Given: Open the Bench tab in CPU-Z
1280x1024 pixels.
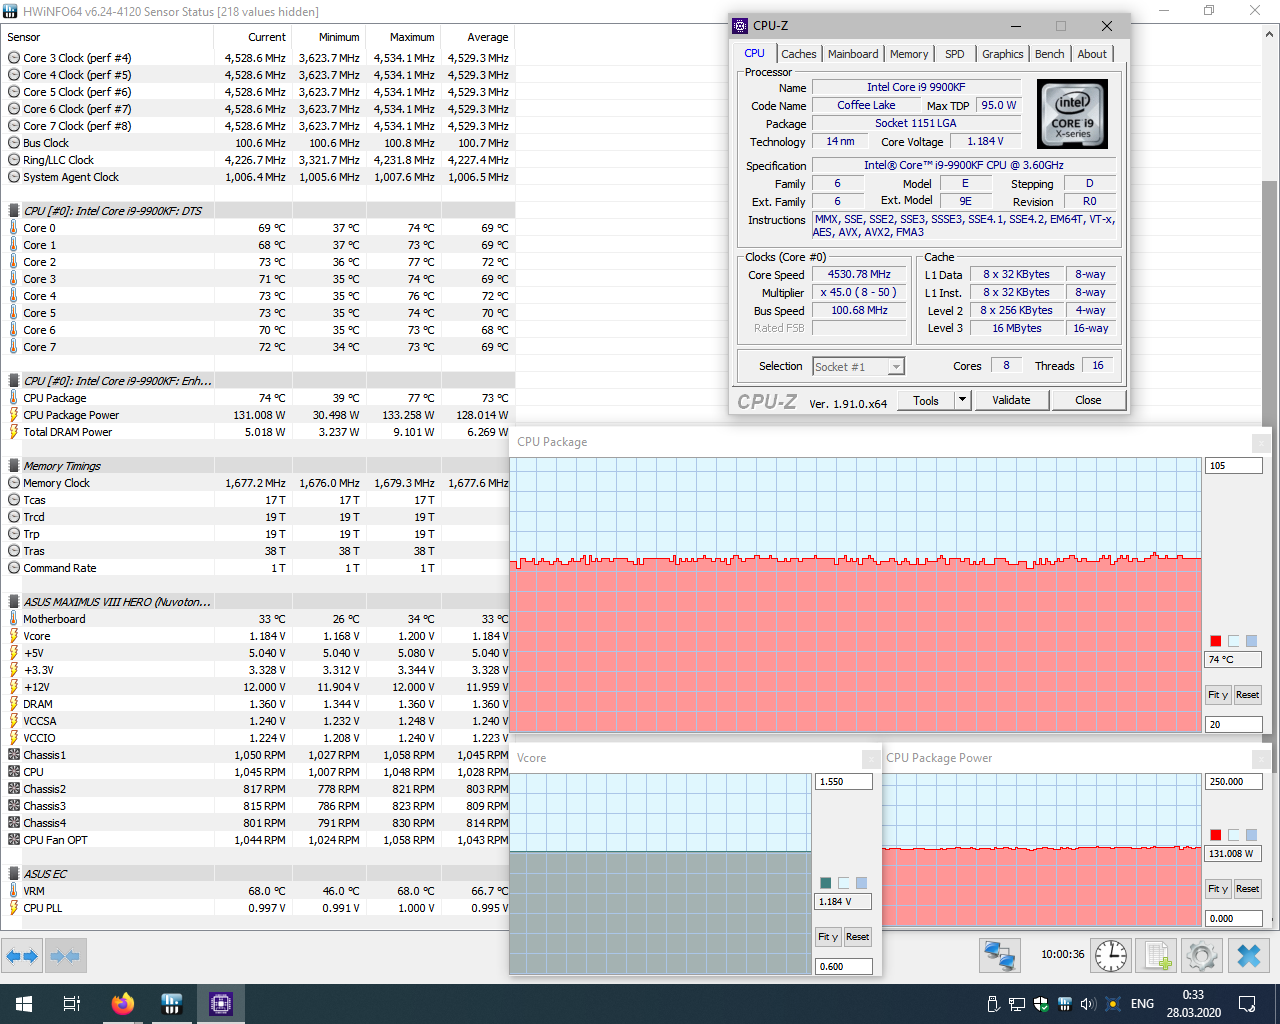Looking at the screenshot, I should 1050,54.
